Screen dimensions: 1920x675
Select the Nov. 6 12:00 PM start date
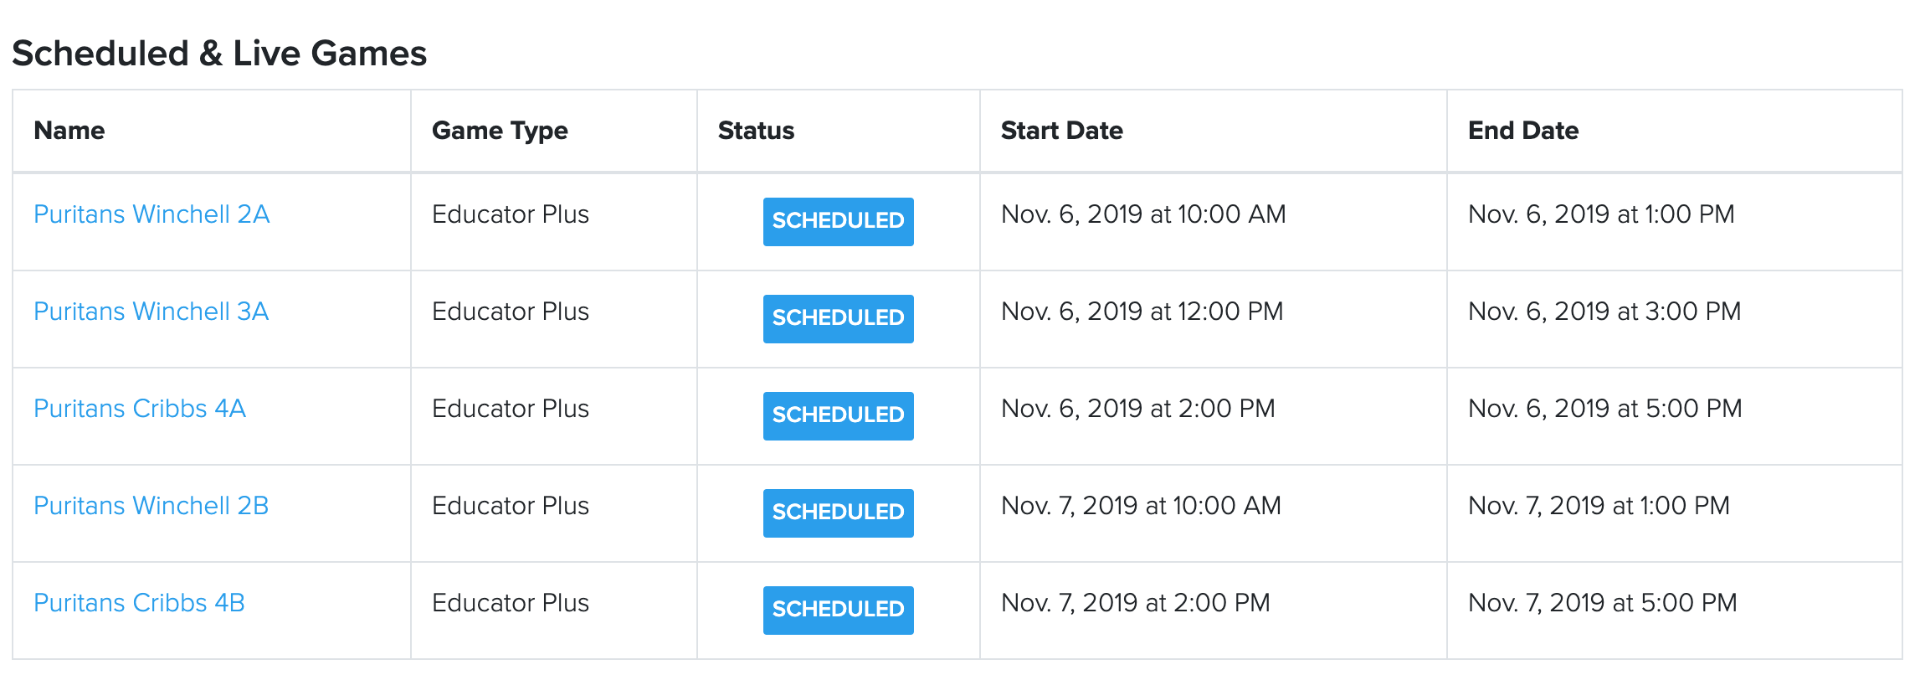(1142, 311)
